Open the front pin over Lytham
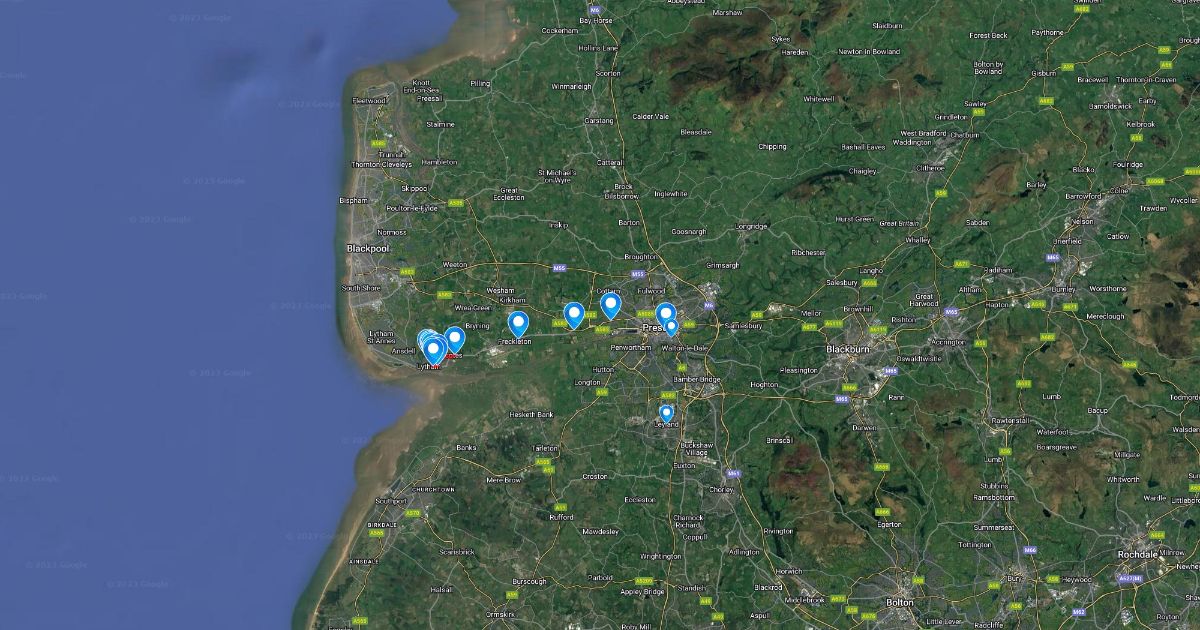This screenshot has height=630, width=1200. coord(433,350)
